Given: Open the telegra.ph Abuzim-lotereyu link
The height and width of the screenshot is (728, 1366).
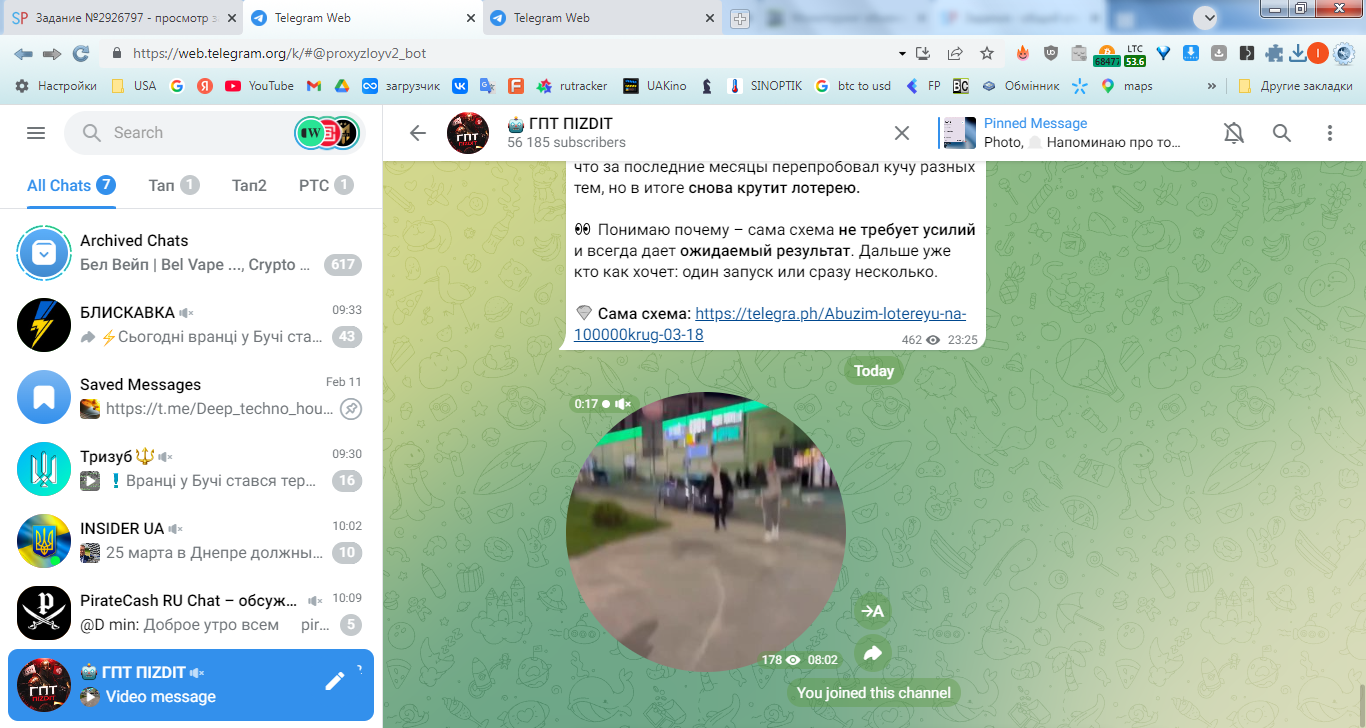Looking at the screenshot, I should [x=772, y=324].
